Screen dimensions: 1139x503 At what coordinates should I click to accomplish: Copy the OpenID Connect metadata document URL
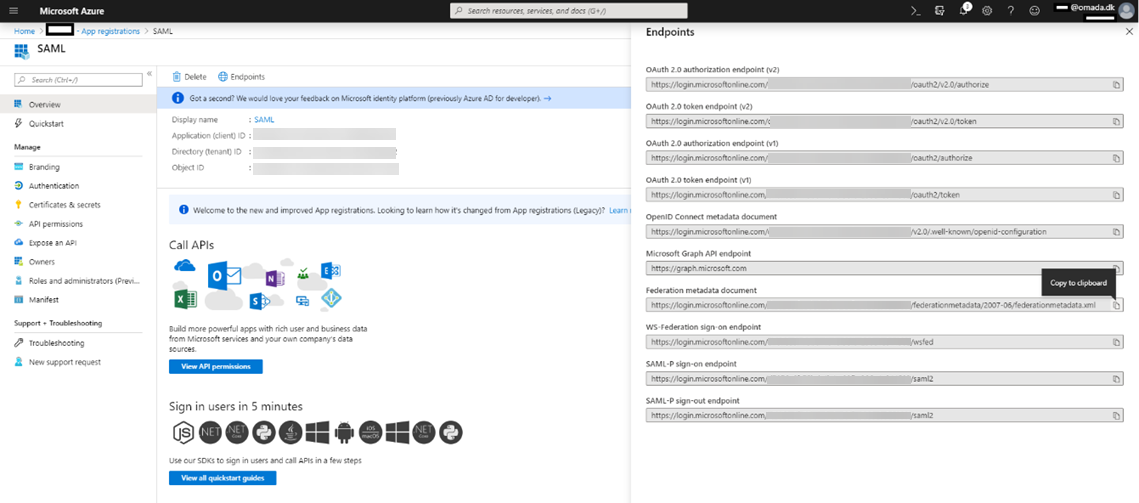tap(1116, 232)
